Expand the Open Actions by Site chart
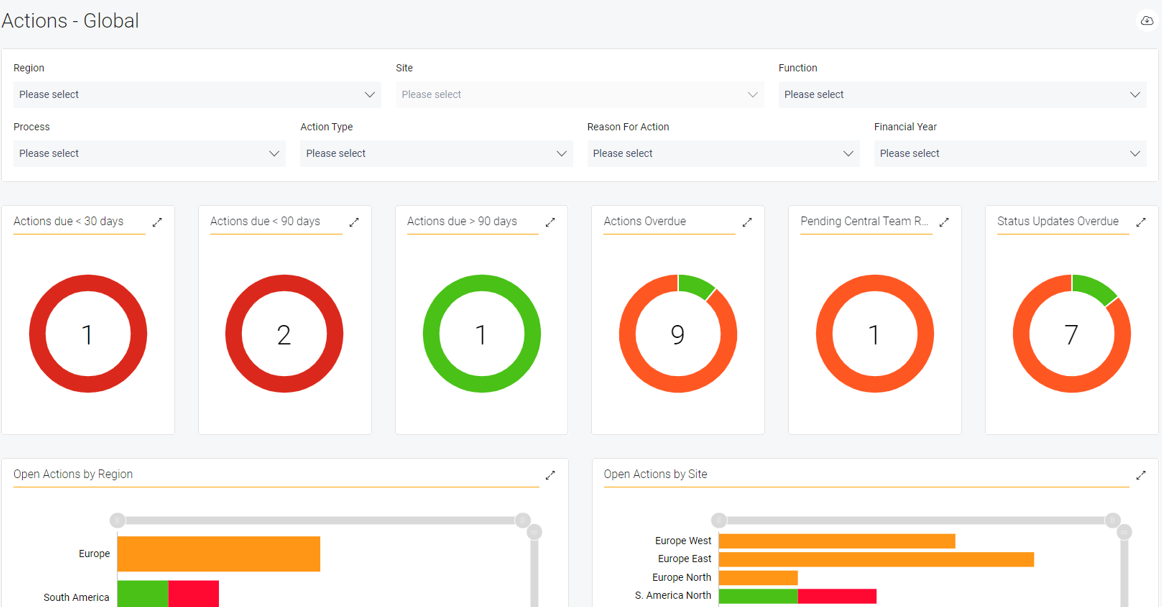This screenshot has height=607, width=1162. coord(1141,475)
